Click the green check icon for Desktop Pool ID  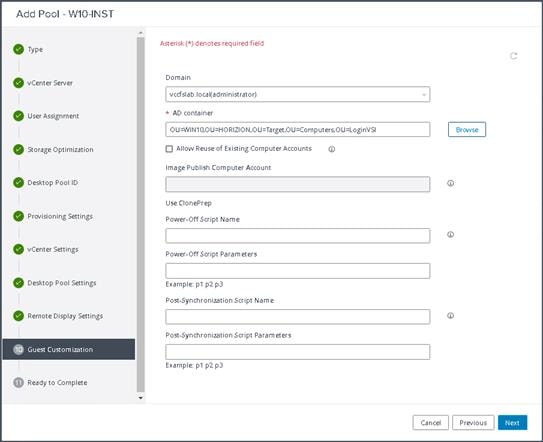(18, 183)
